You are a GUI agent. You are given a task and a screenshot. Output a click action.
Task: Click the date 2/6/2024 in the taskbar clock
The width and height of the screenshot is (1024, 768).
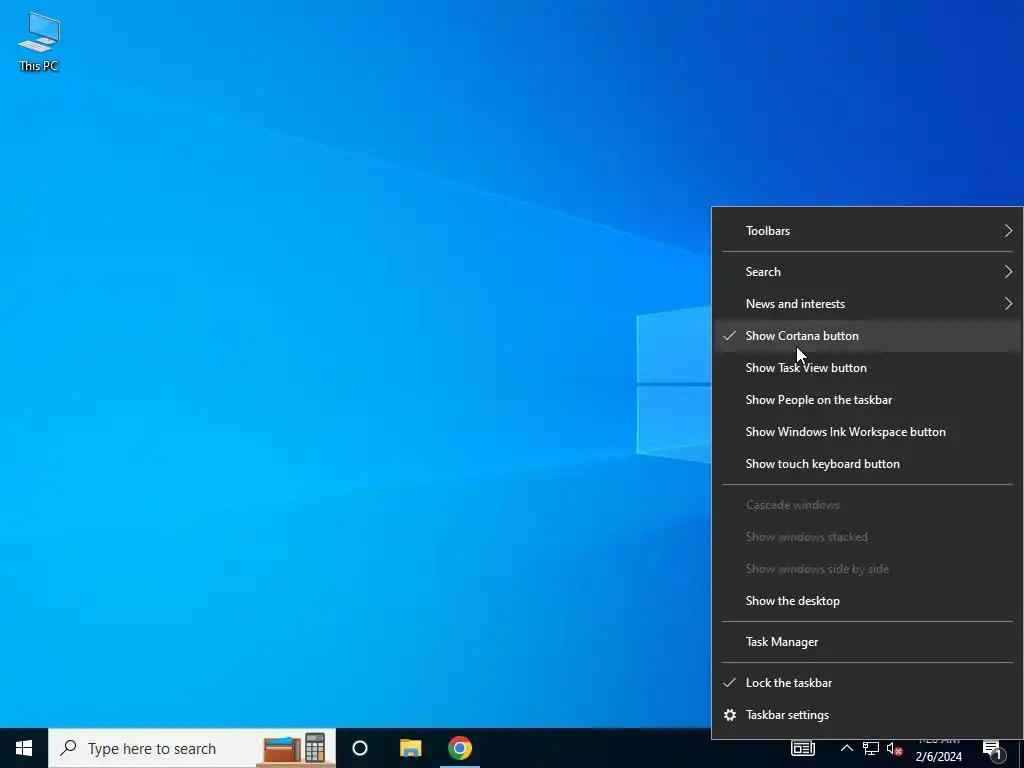[938, 756]
